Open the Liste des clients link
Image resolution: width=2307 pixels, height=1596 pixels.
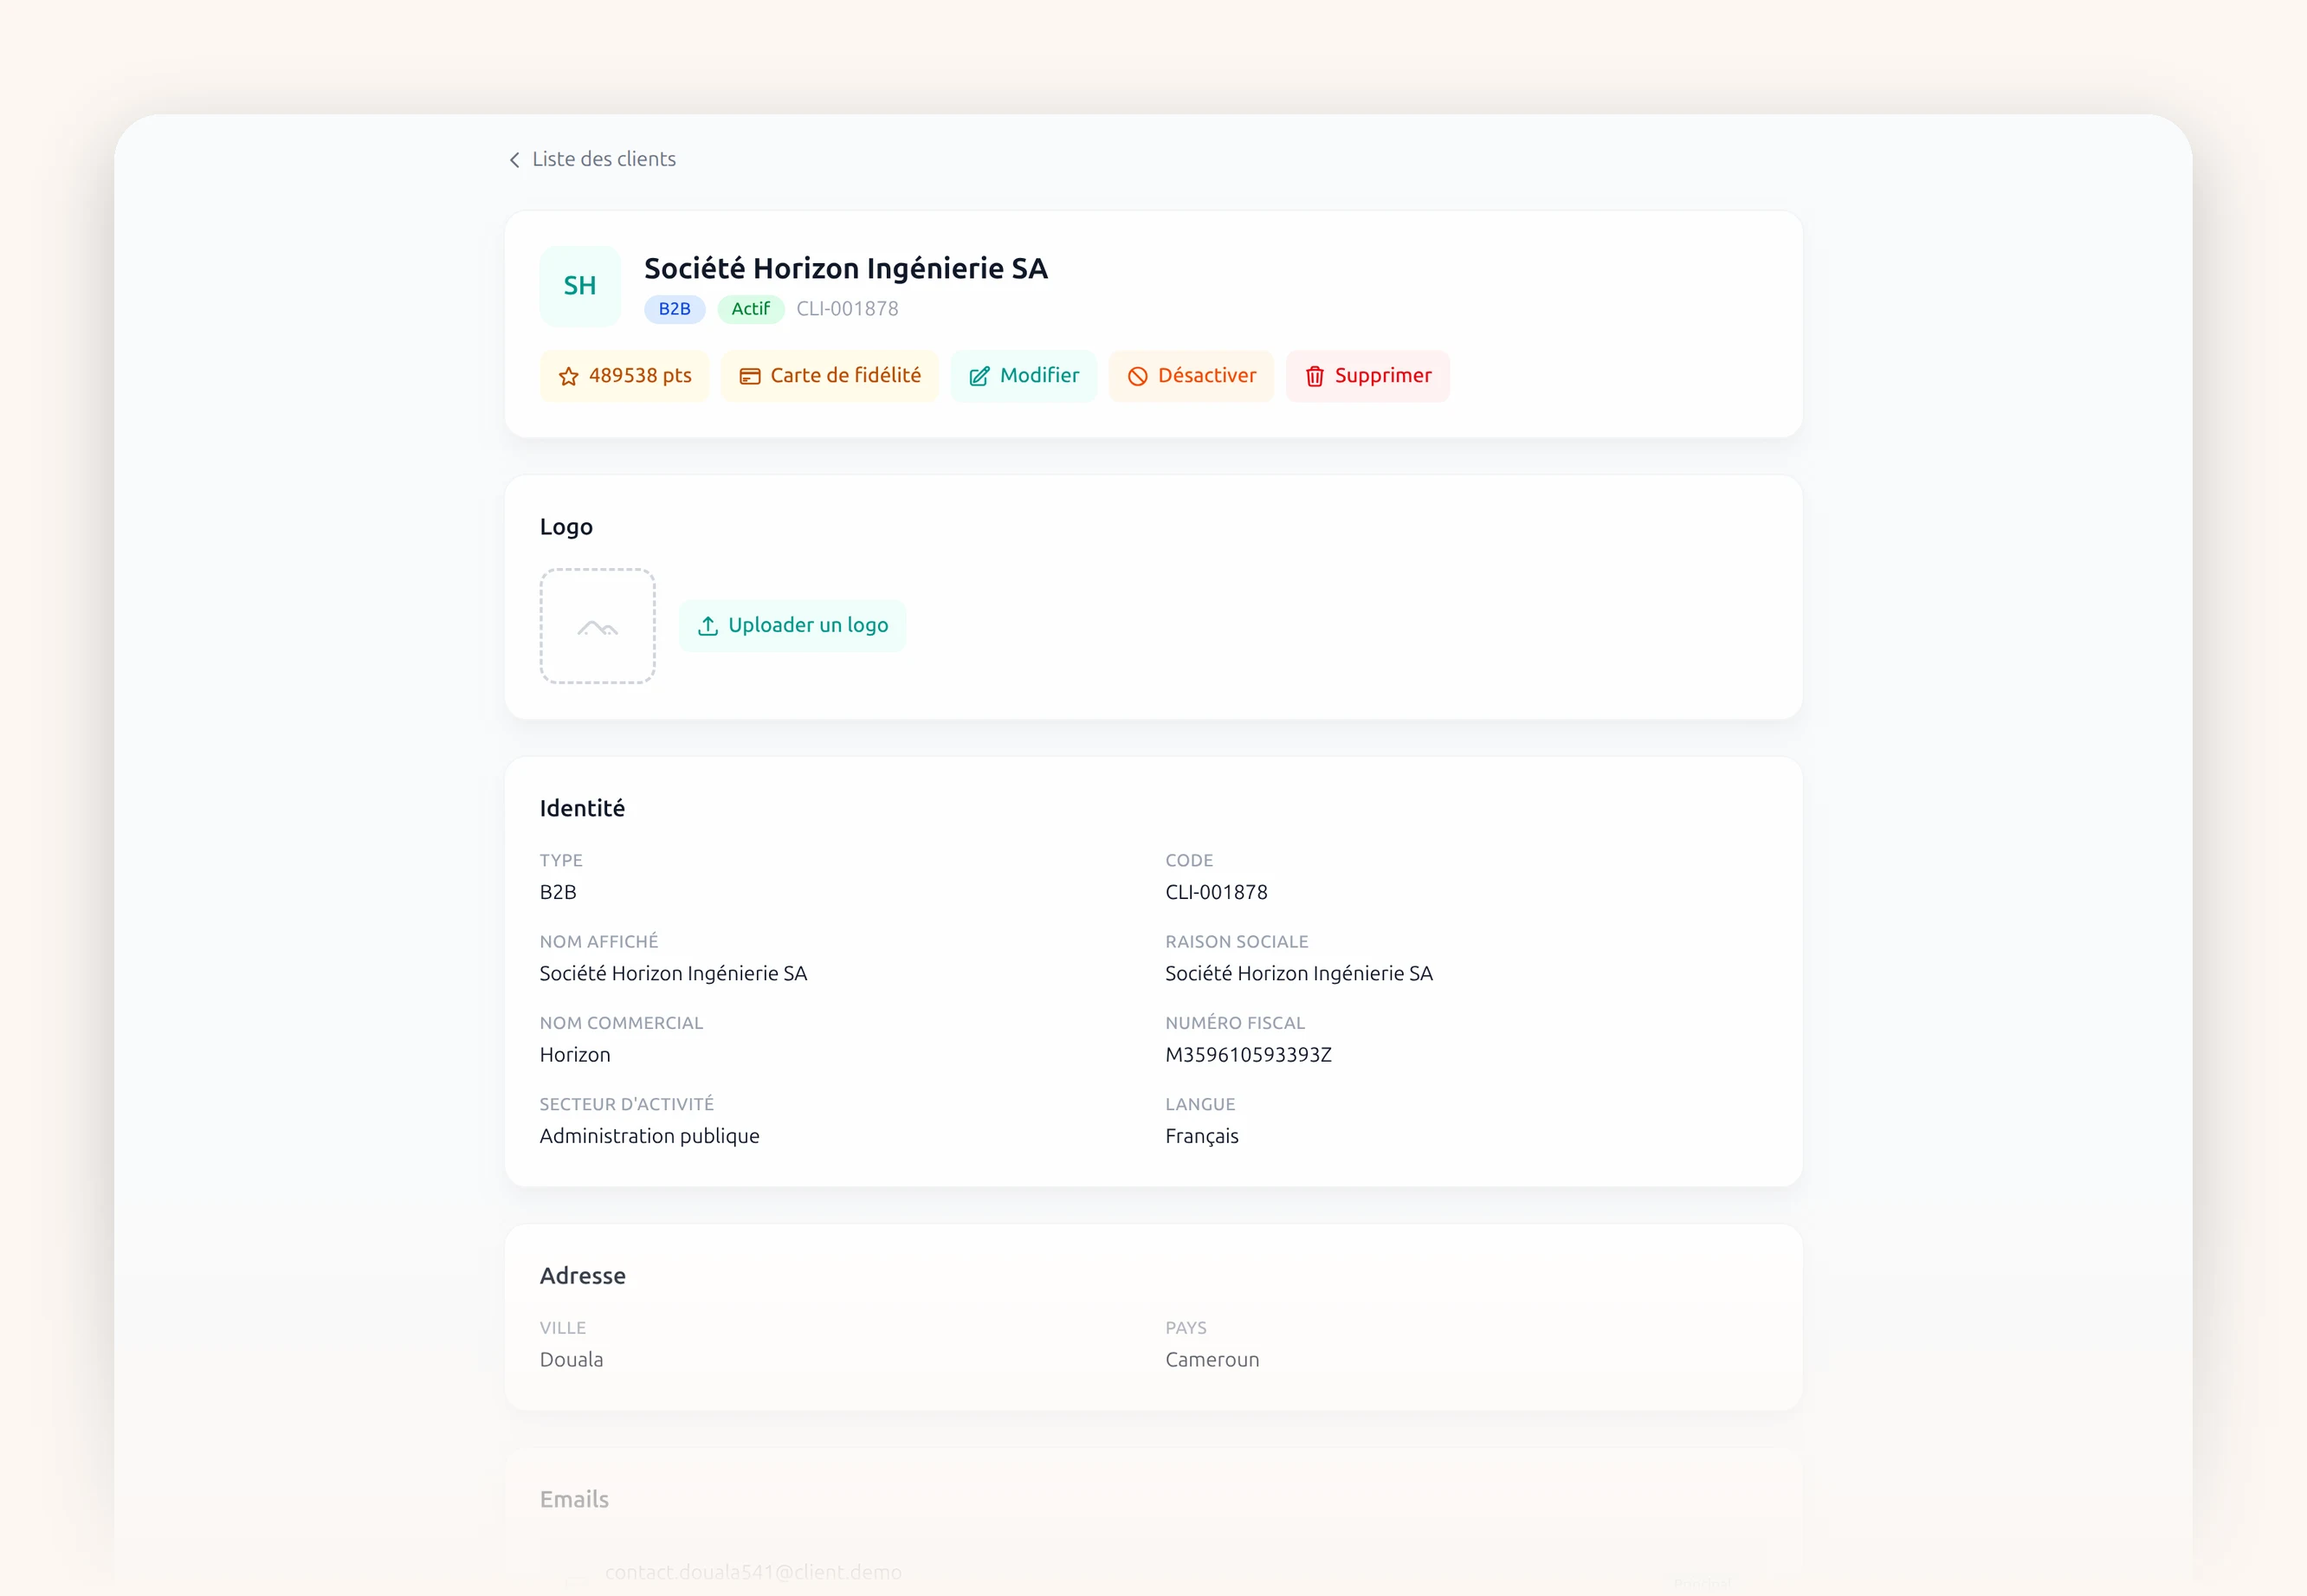coord(603,159)
